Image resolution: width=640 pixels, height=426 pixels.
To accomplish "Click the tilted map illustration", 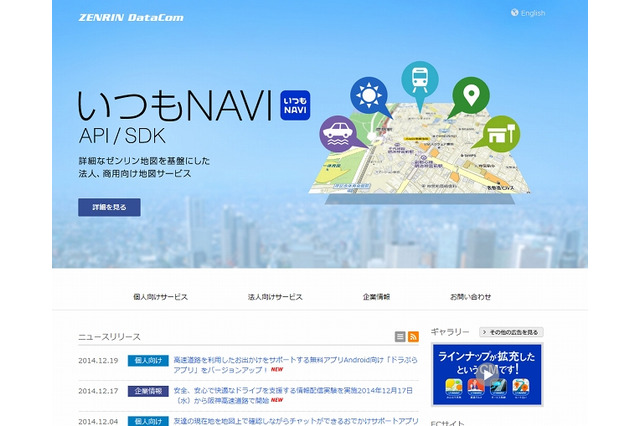I will pos(420,153).
